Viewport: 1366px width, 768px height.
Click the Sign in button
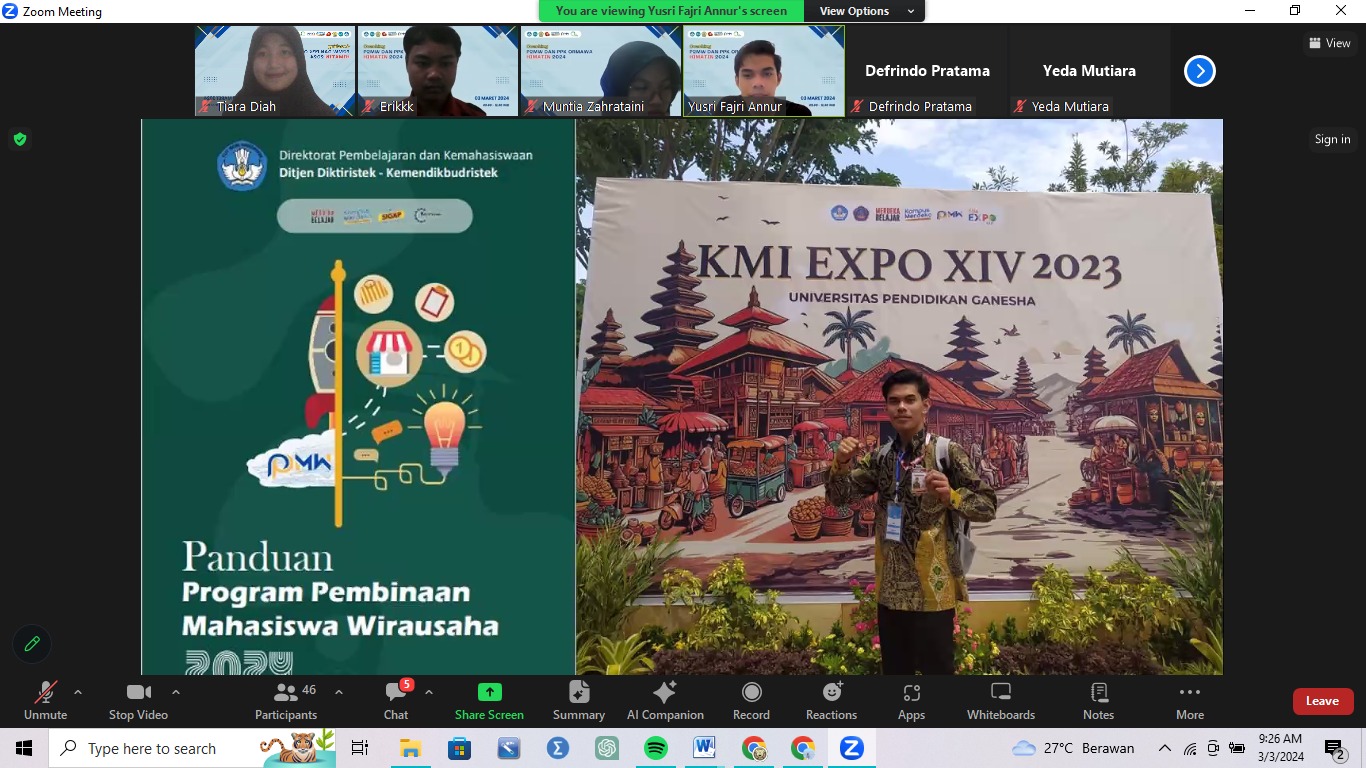1332,139
